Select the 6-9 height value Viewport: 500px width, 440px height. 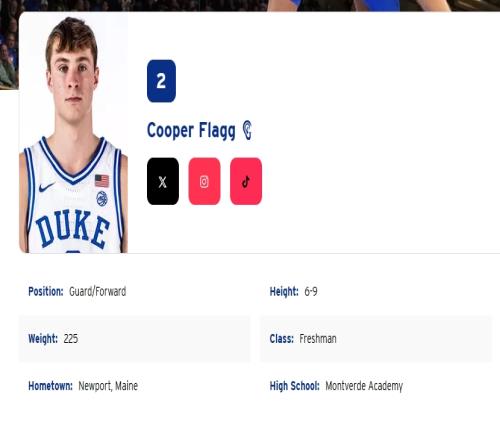(x=311, y=292)
